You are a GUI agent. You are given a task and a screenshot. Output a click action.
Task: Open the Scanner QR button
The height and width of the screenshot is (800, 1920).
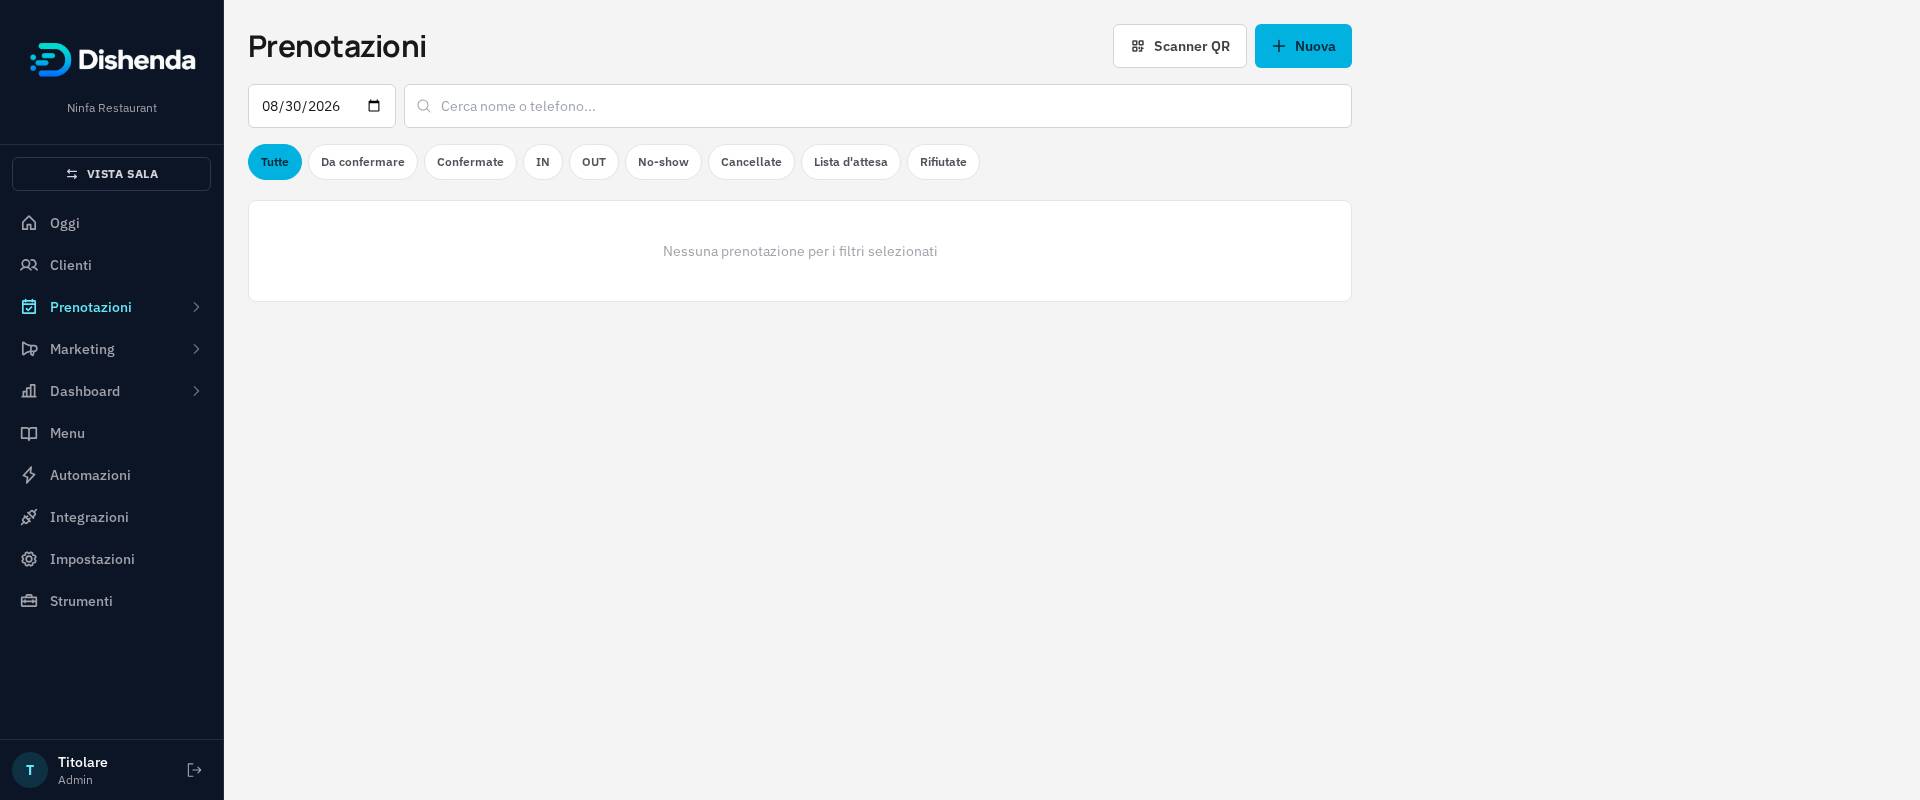(1180, 46)
